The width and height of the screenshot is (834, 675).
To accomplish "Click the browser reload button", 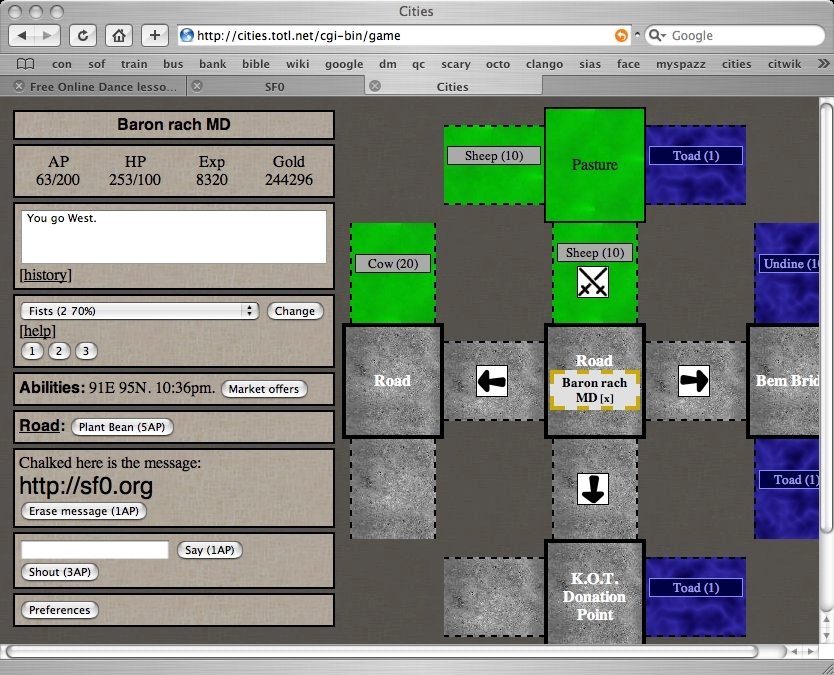I will pyautogui.click(x=82, y=35).
